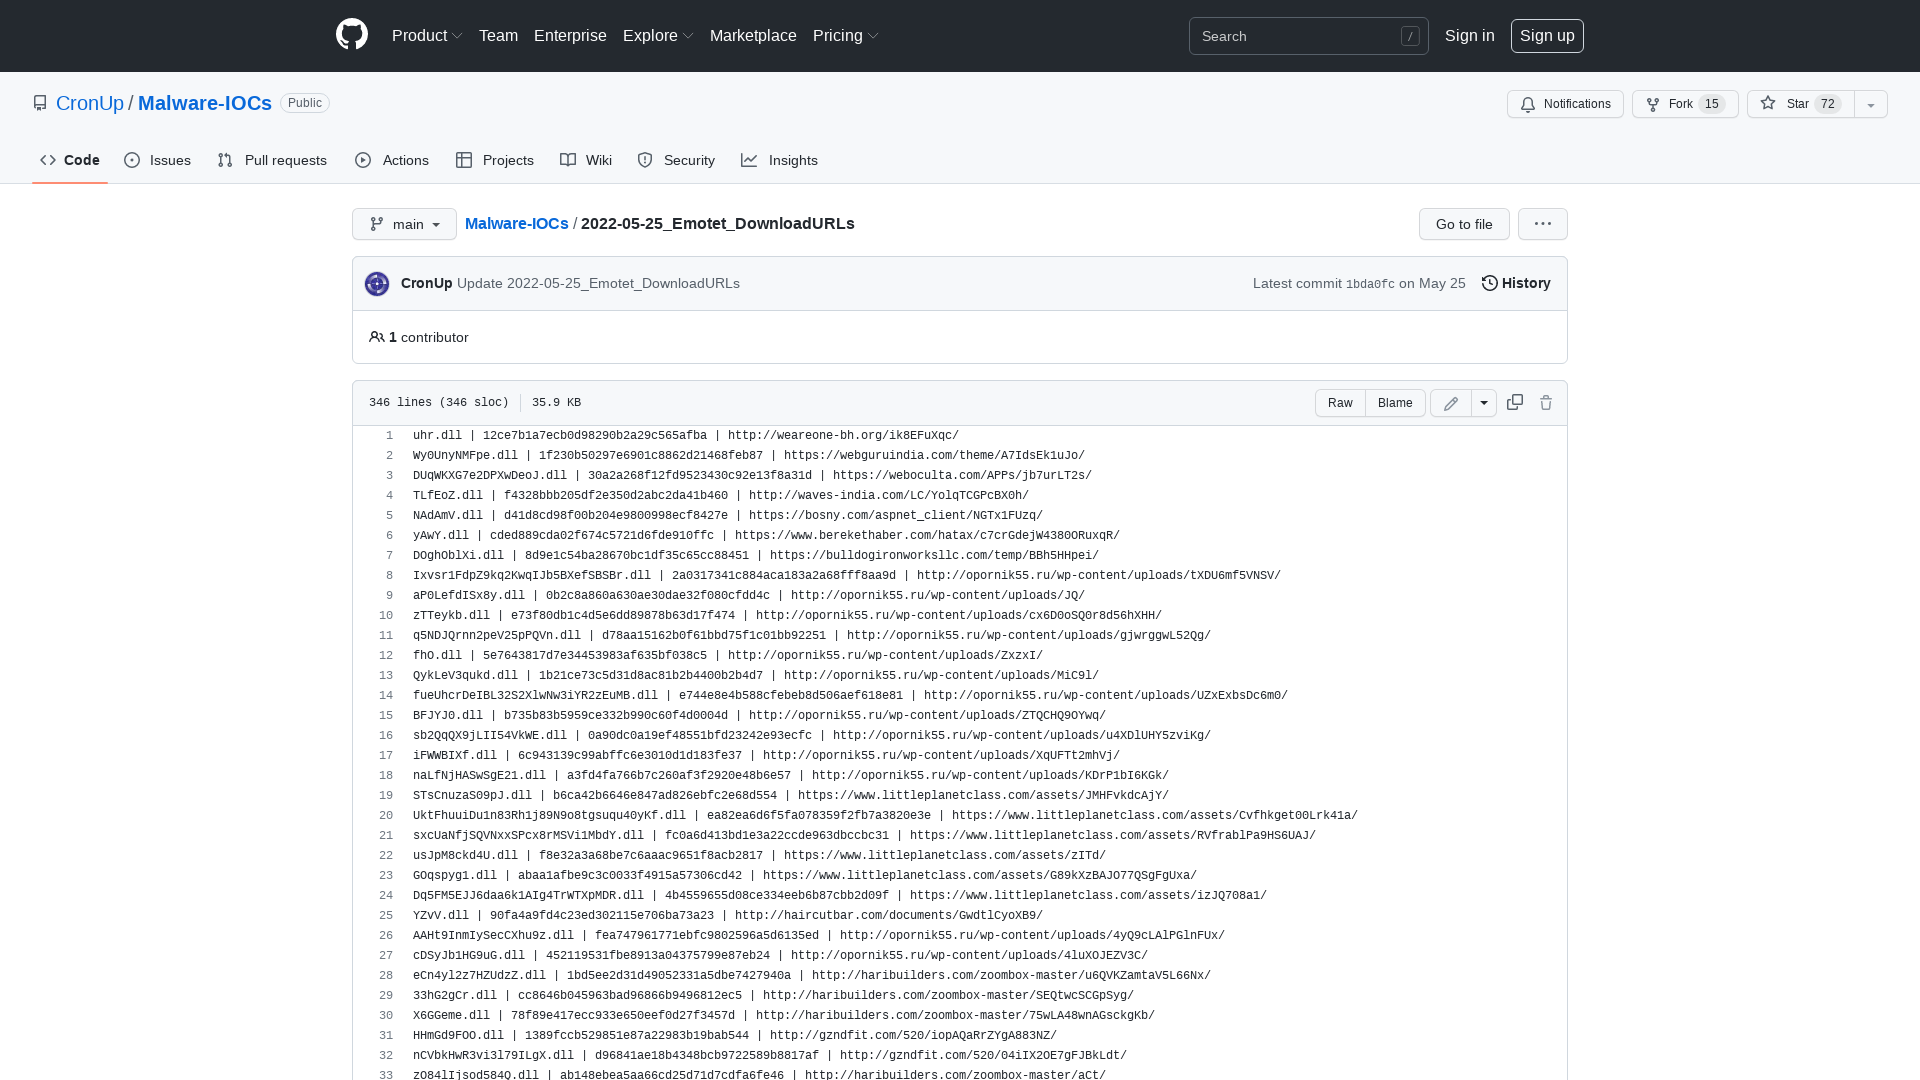Click the star count 72
Image resolution: width=1920 pixels, height=1080 pixels.
pos(1828,104)
